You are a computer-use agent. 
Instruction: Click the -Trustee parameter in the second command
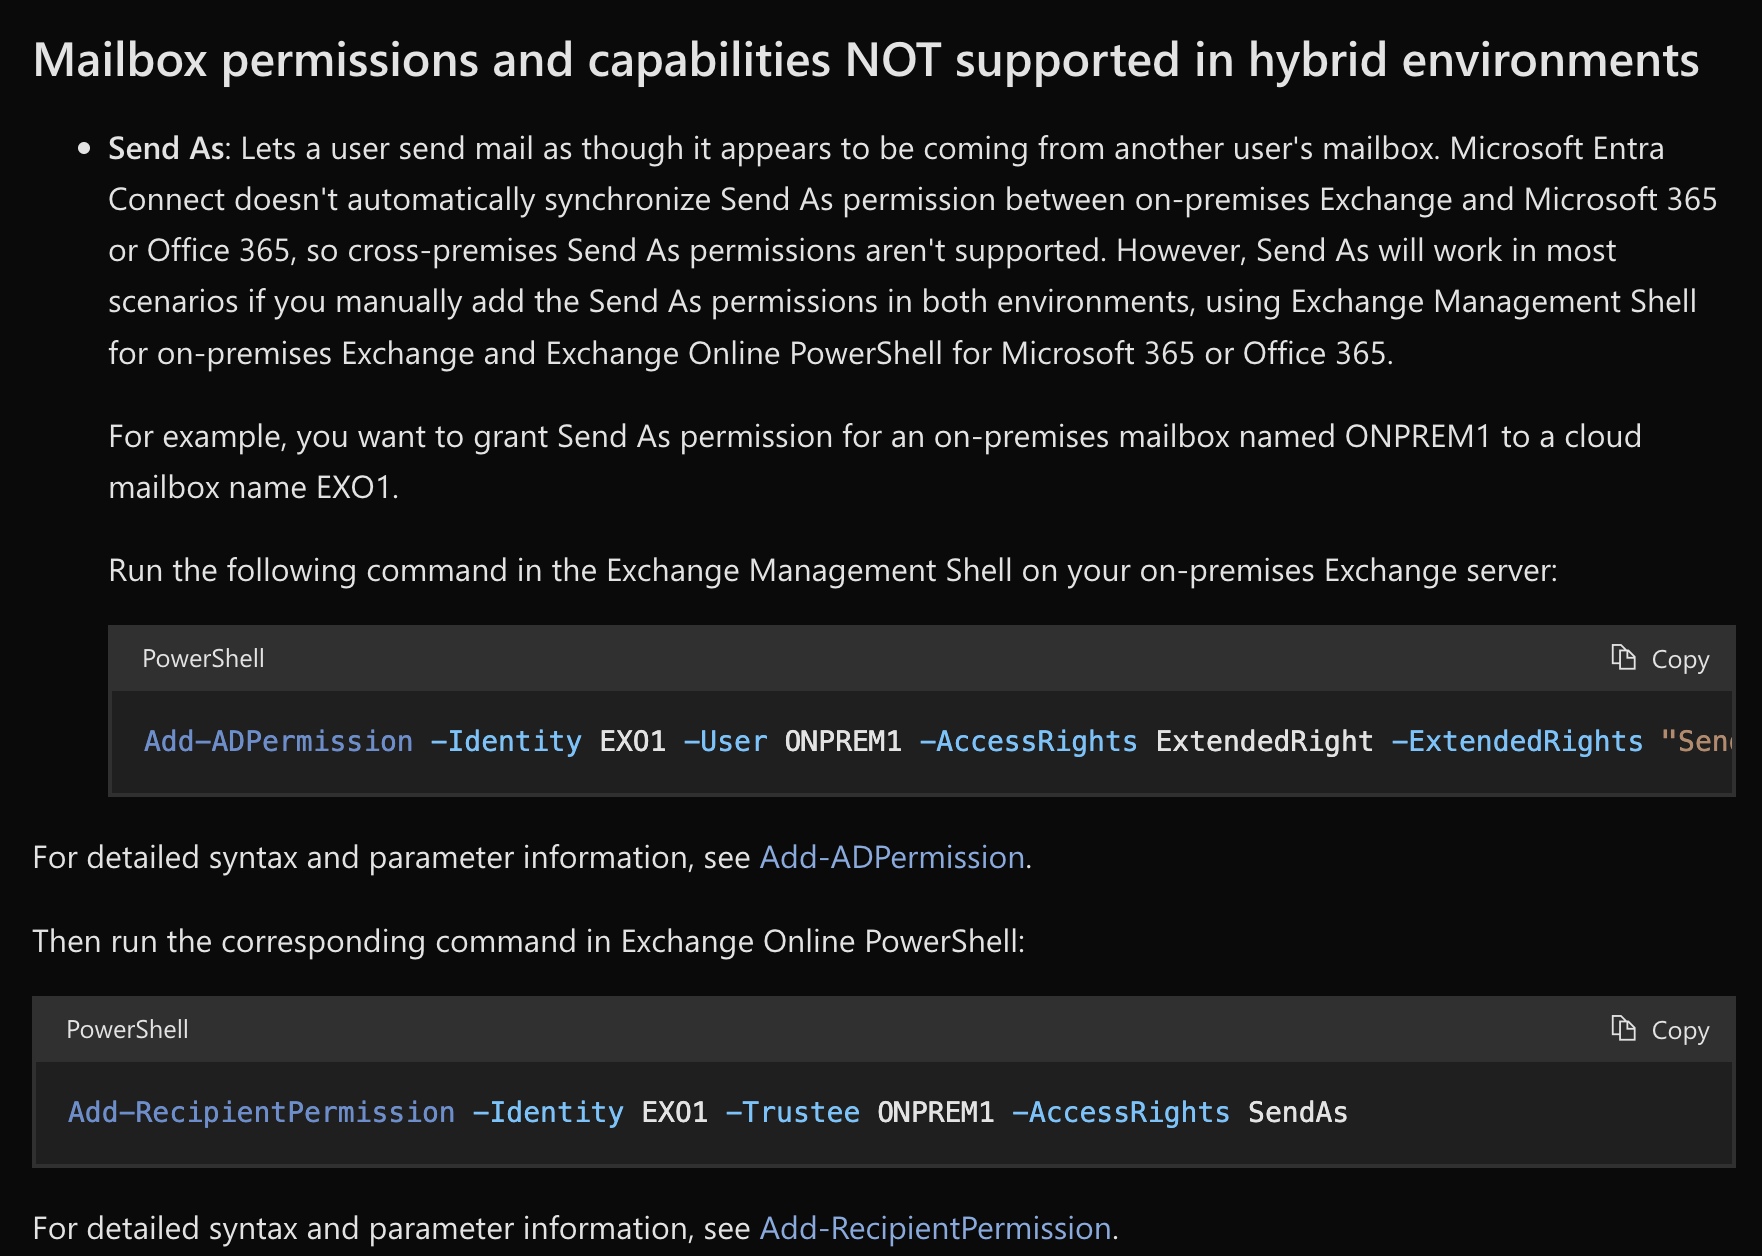[x=794, y=1112]
